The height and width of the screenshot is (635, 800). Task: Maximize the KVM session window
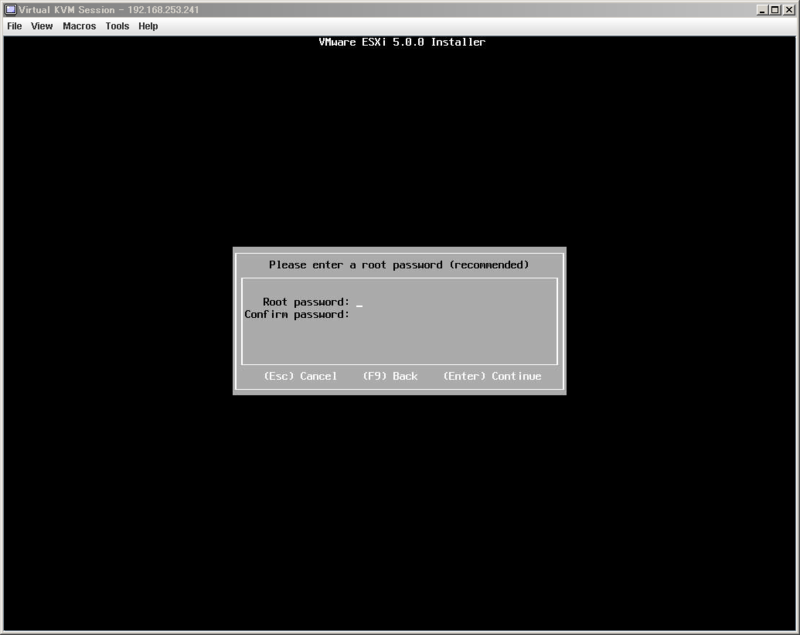(774, 10)
